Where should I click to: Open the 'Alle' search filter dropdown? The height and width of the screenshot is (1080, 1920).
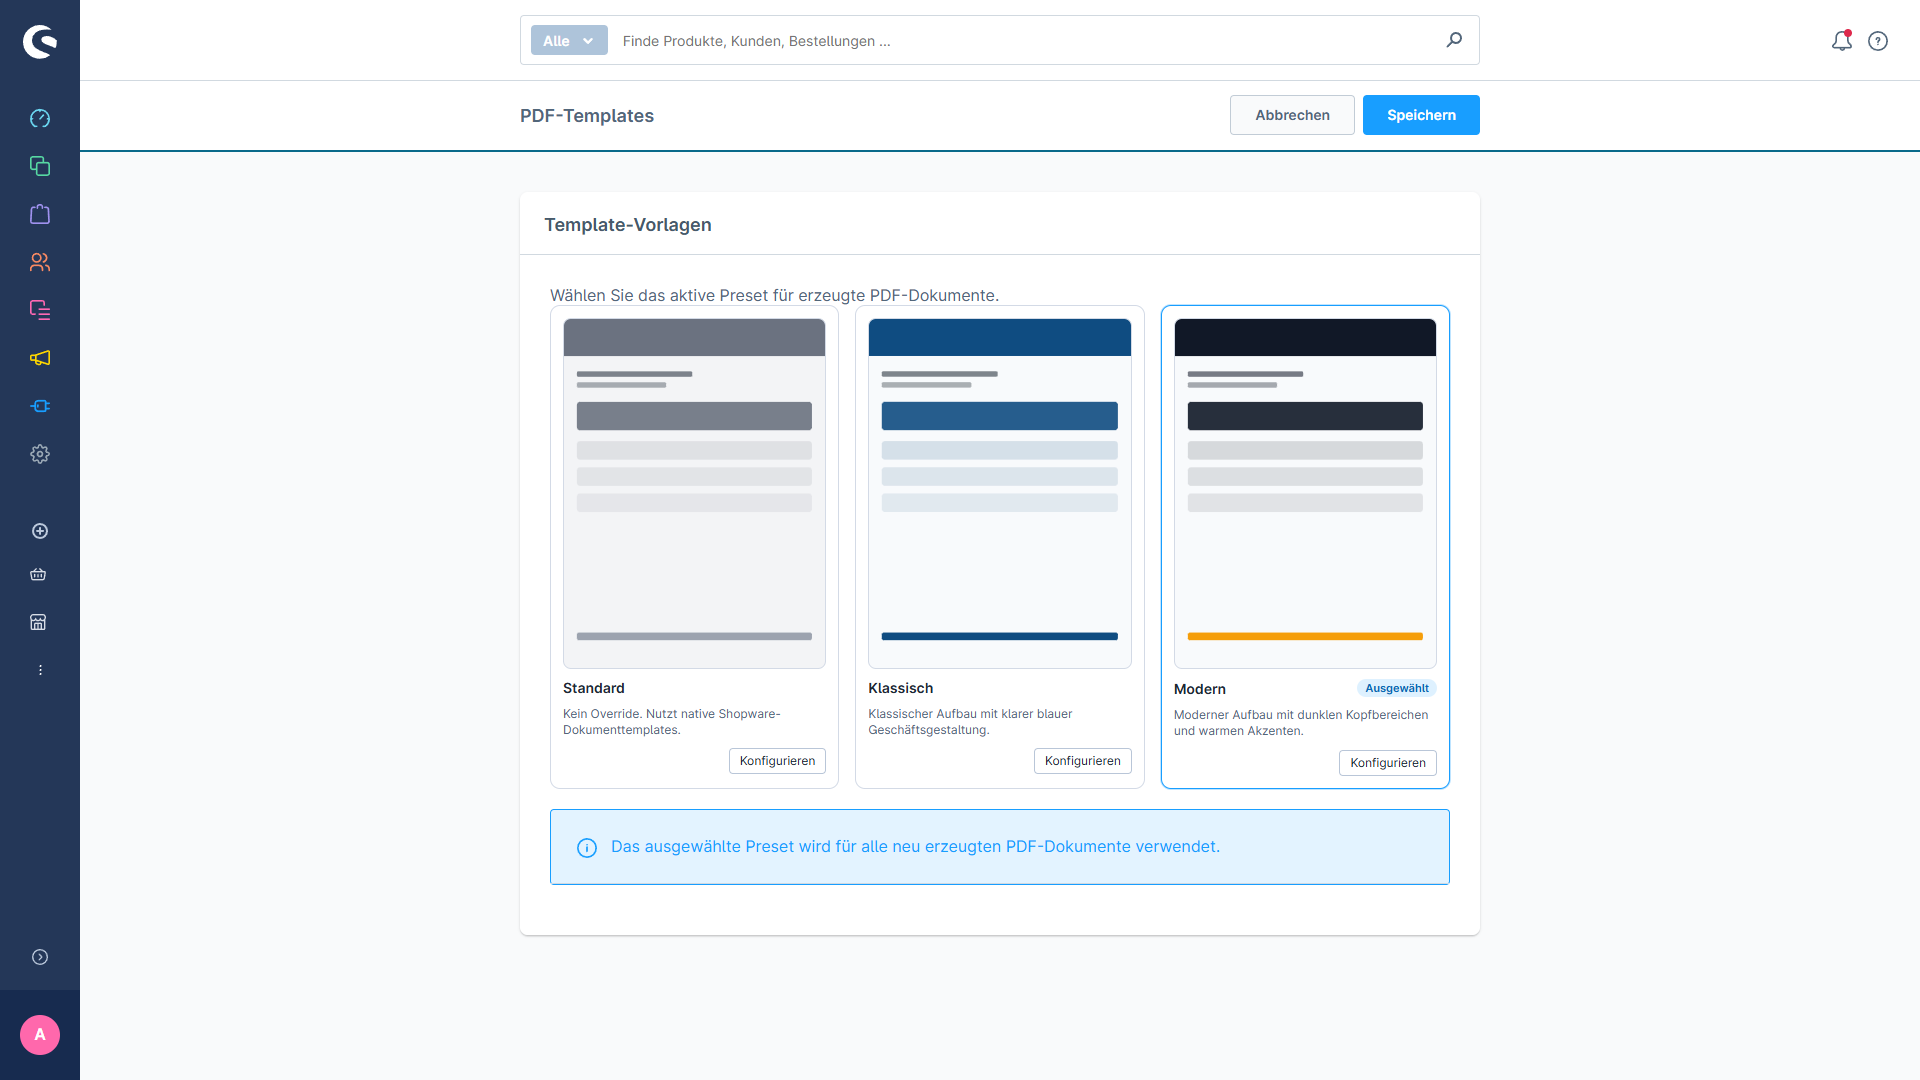568,40
